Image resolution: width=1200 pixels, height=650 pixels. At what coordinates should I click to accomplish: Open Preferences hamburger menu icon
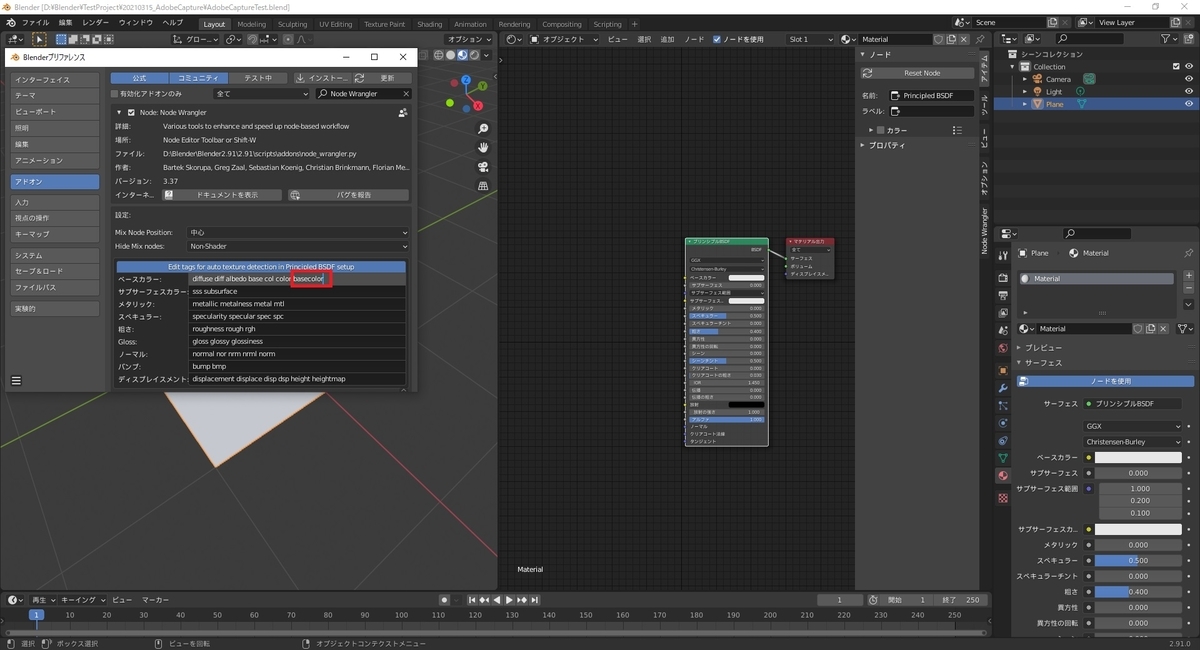point(16,380)
